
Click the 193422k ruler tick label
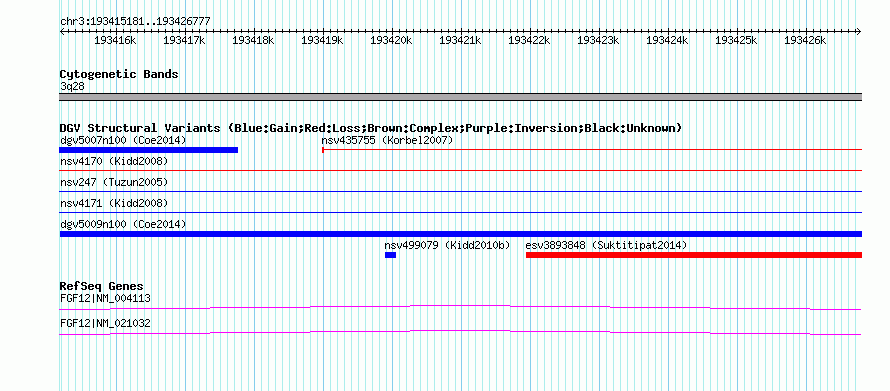click(x=530, y=40)
